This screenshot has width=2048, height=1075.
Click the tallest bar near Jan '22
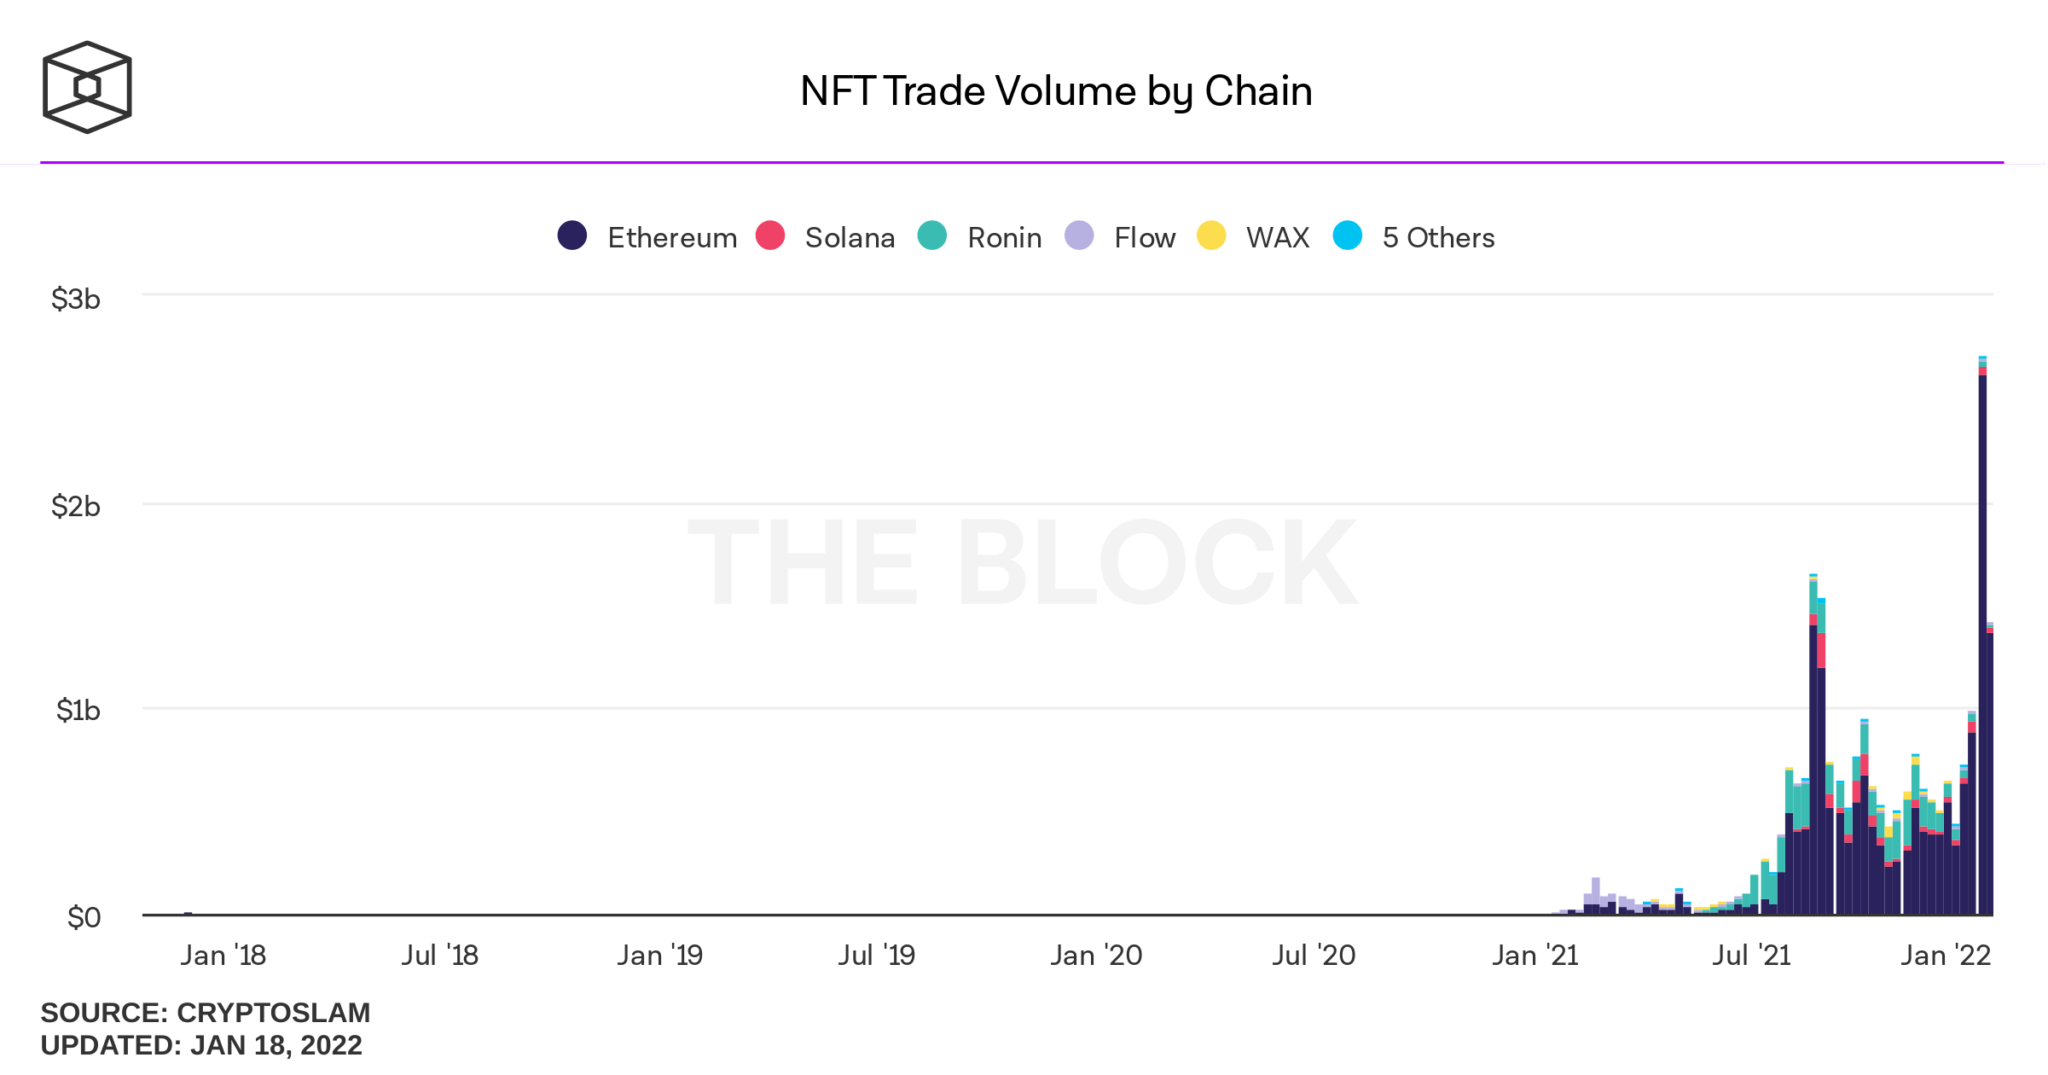(1982, 640)
